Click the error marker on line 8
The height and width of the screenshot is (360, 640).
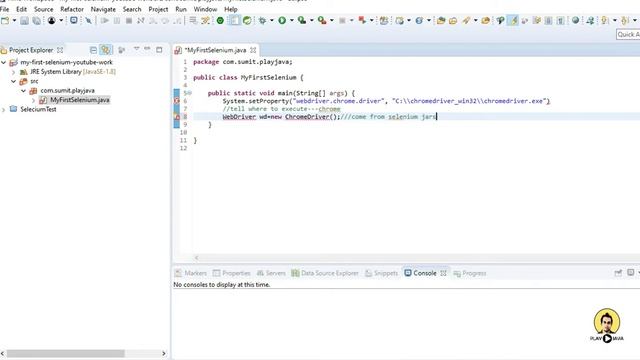(x=177, y=117)
